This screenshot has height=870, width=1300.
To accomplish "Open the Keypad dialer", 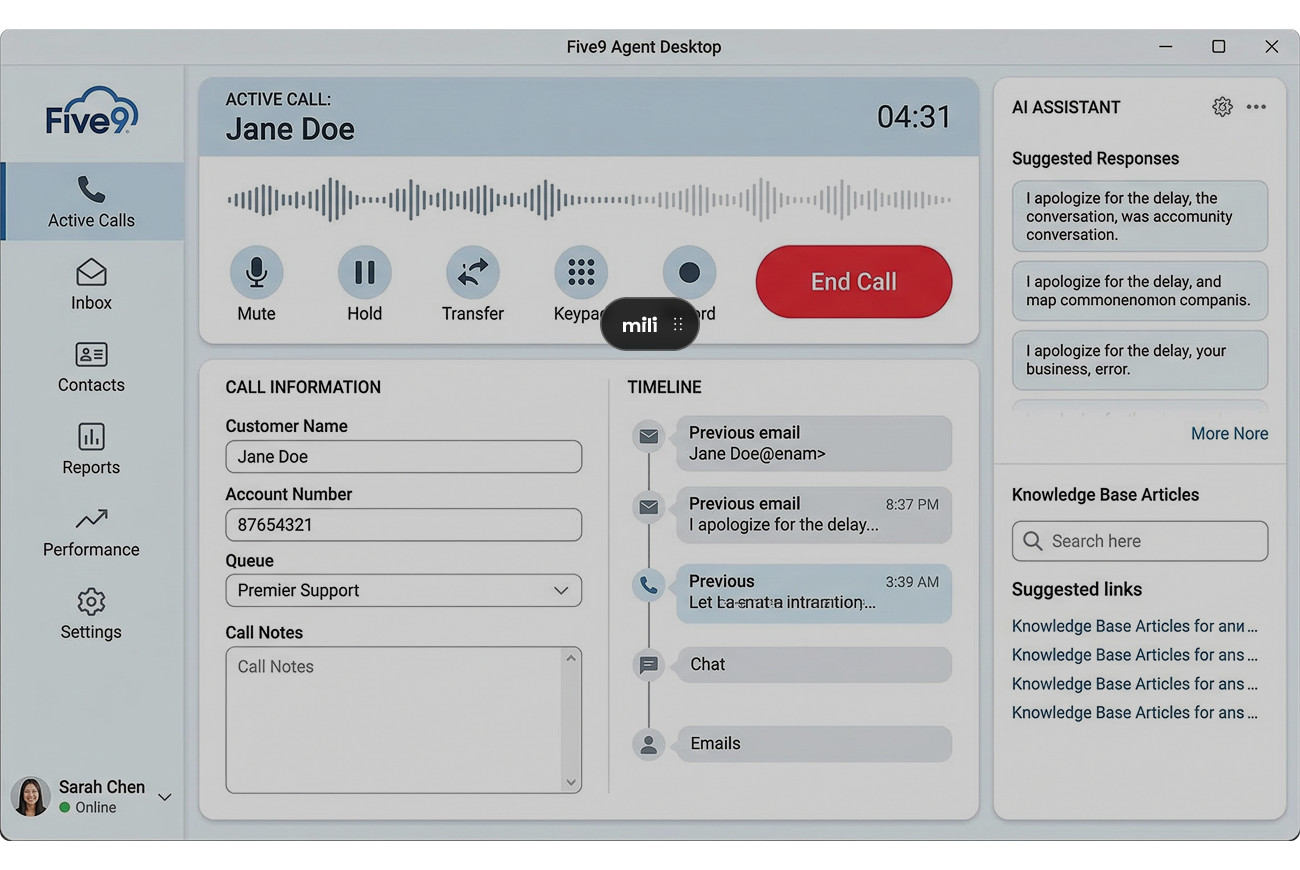I will tap(581, 273).
